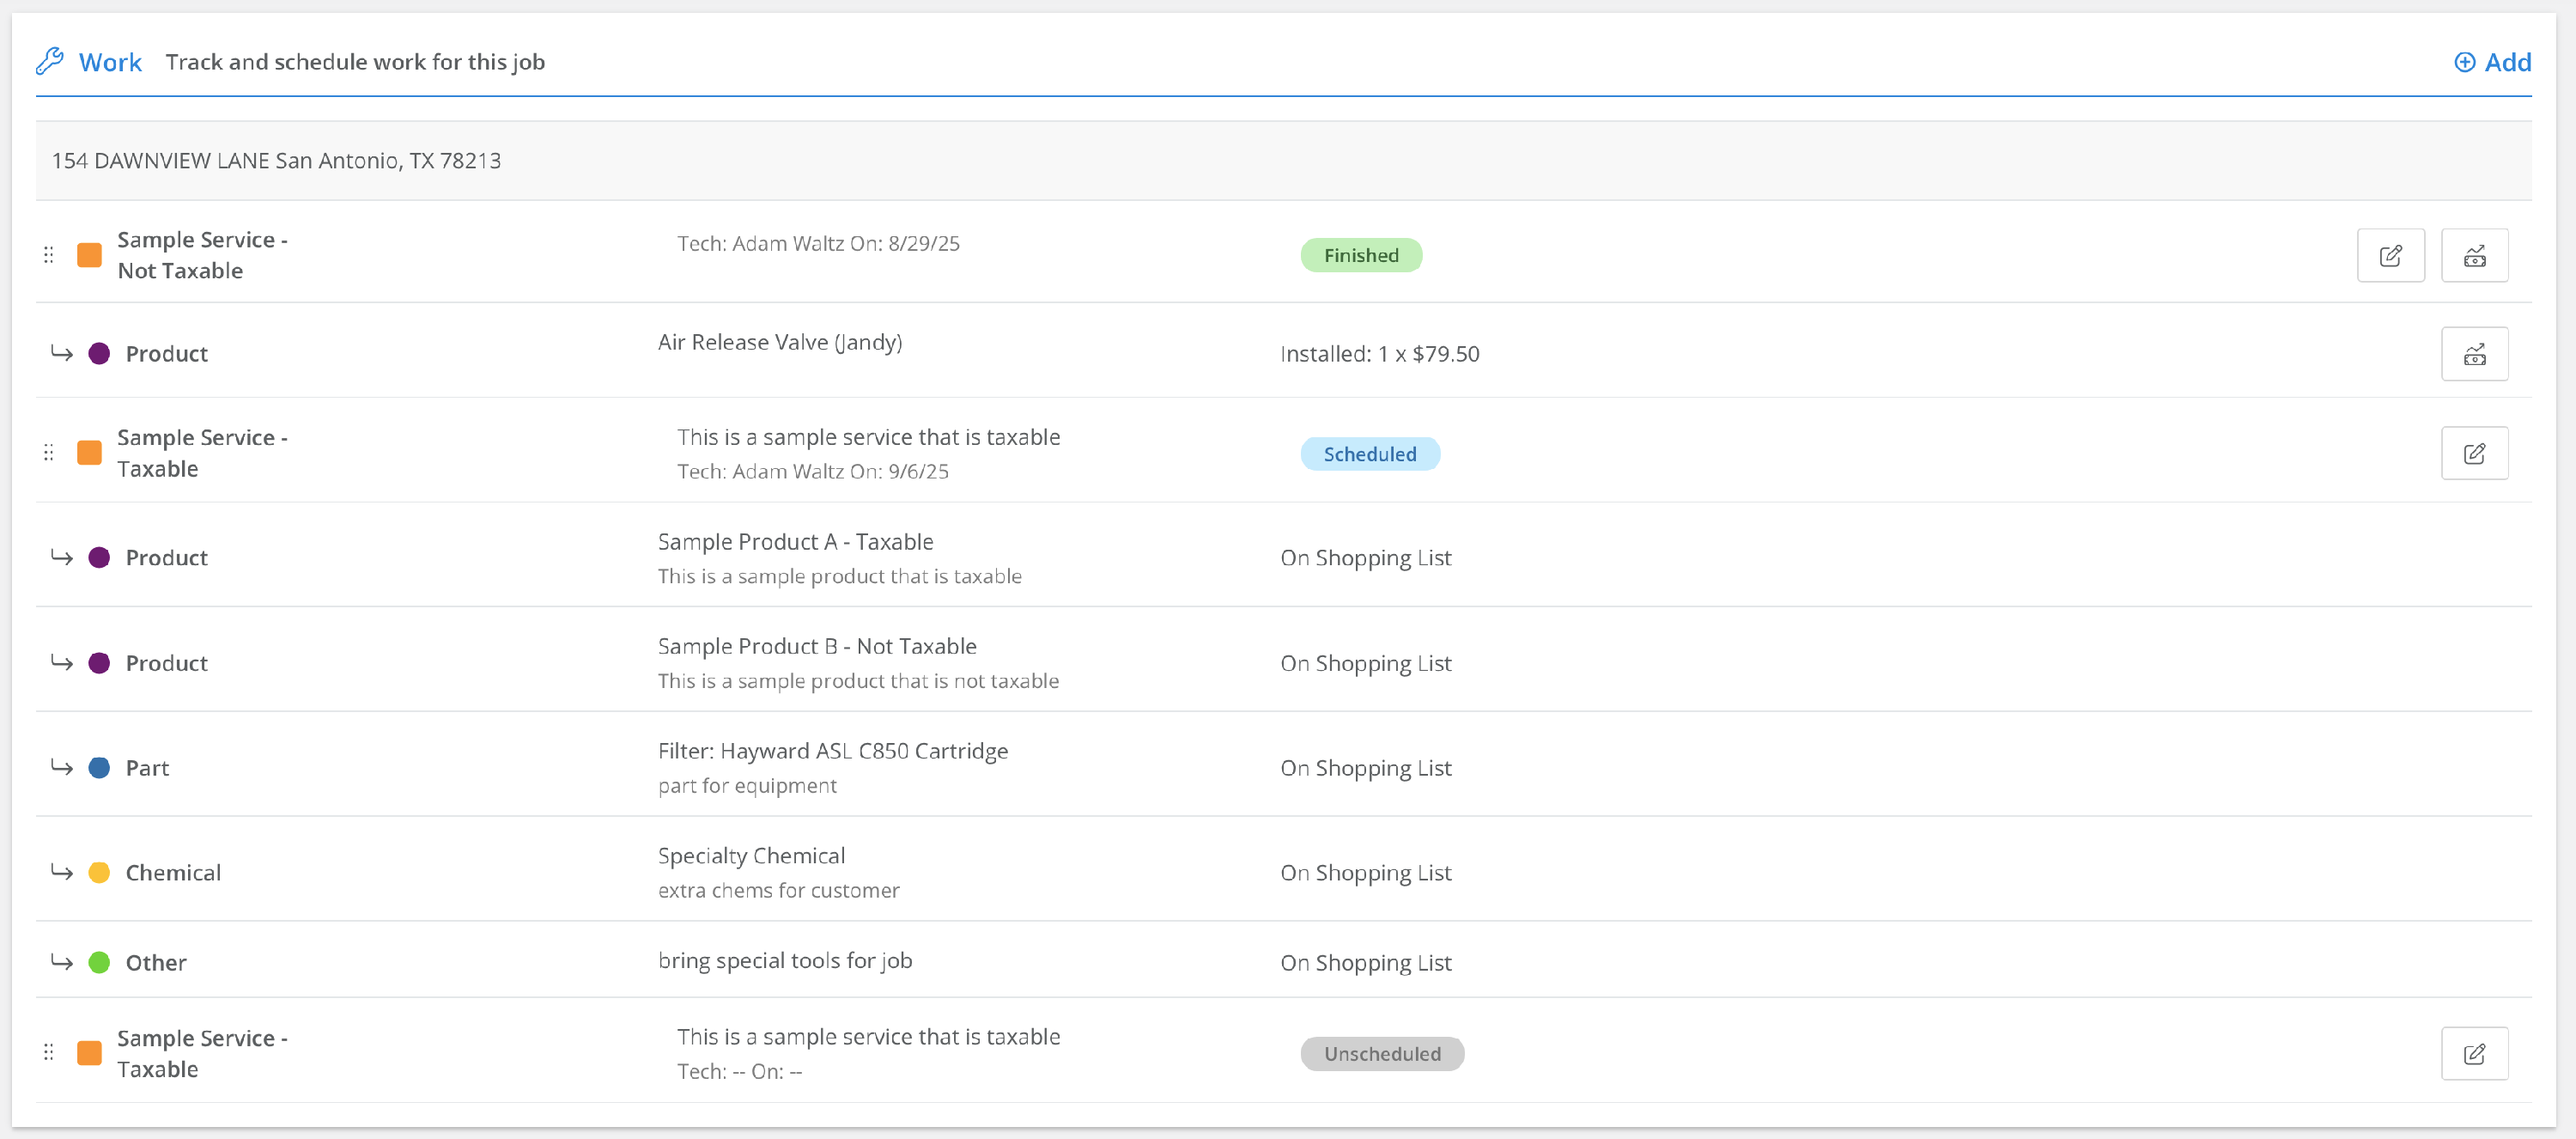The width and height of the screenshot is (2576, 1139).
Task: Grab drag handle of finished Not Taxable service
Action: click(48, 255)
